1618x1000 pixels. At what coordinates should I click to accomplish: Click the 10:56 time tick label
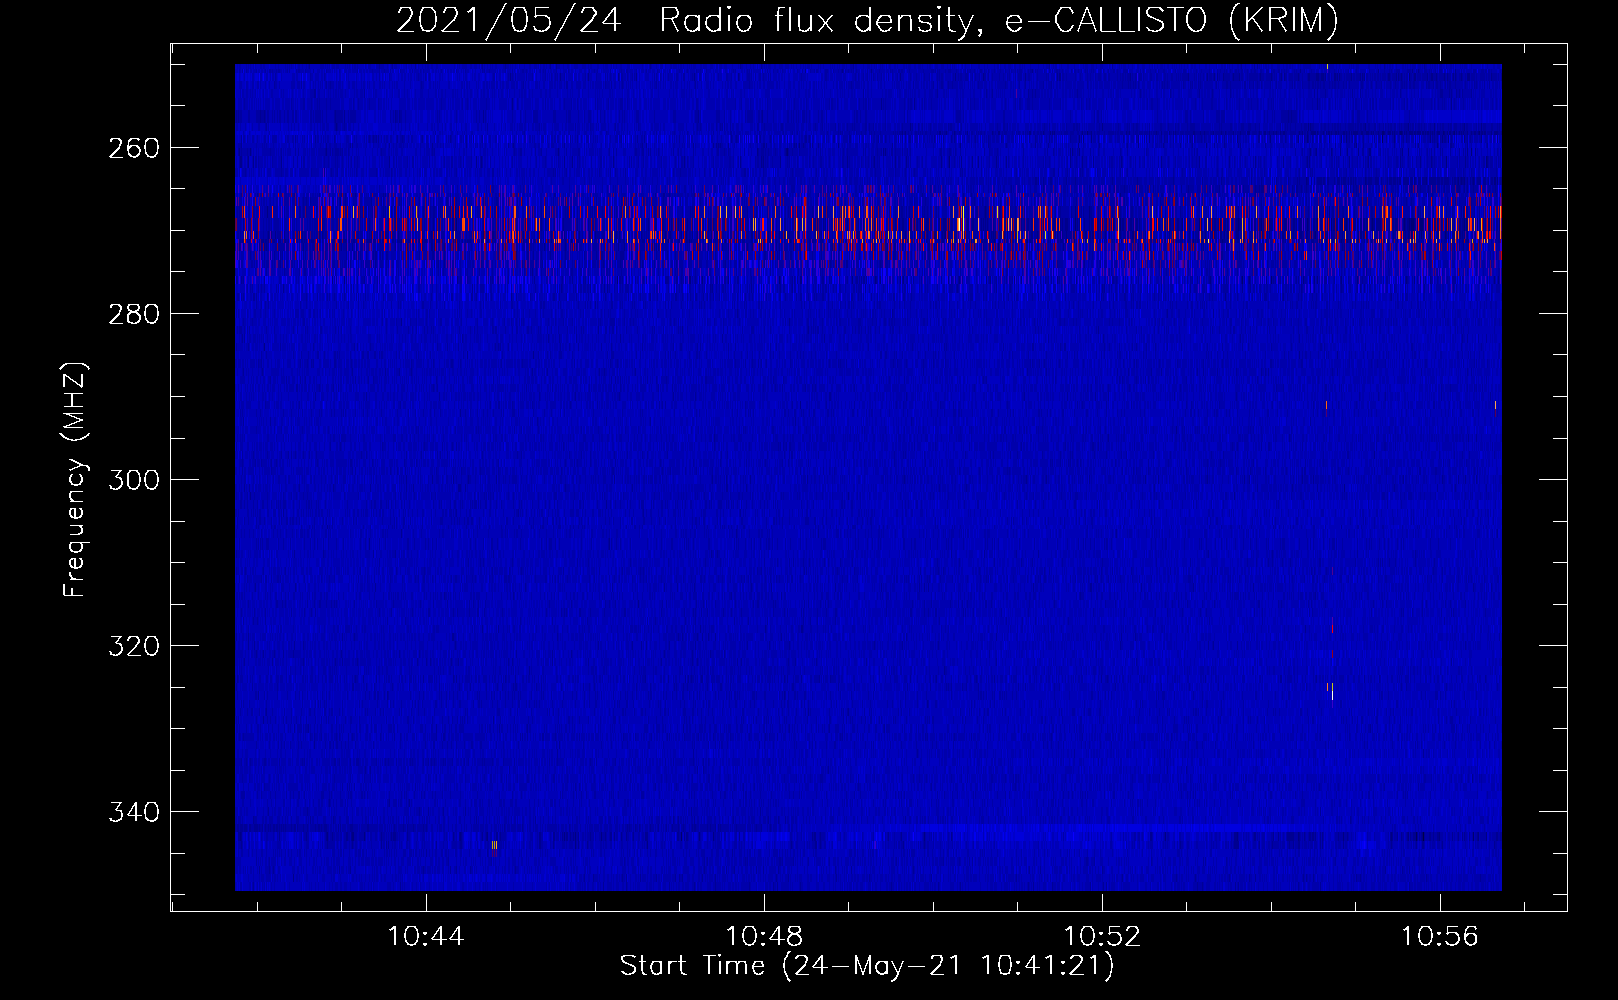click(x=1440, y=937)
